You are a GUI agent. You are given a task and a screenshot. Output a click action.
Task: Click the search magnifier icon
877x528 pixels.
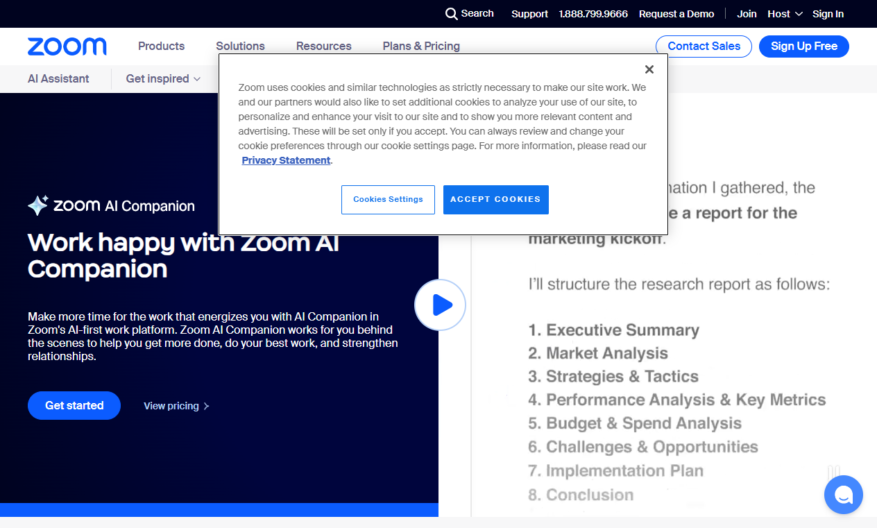[x=451, y=14]
